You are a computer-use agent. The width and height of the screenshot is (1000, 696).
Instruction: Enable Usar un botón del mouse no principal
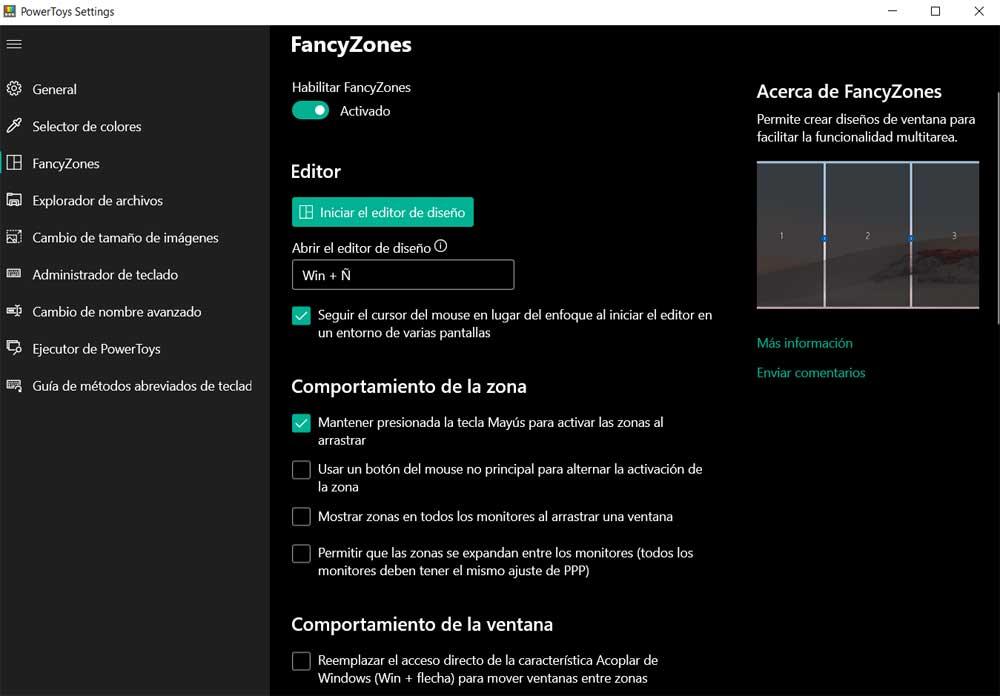pyautogui.click(x=301, y=470)
